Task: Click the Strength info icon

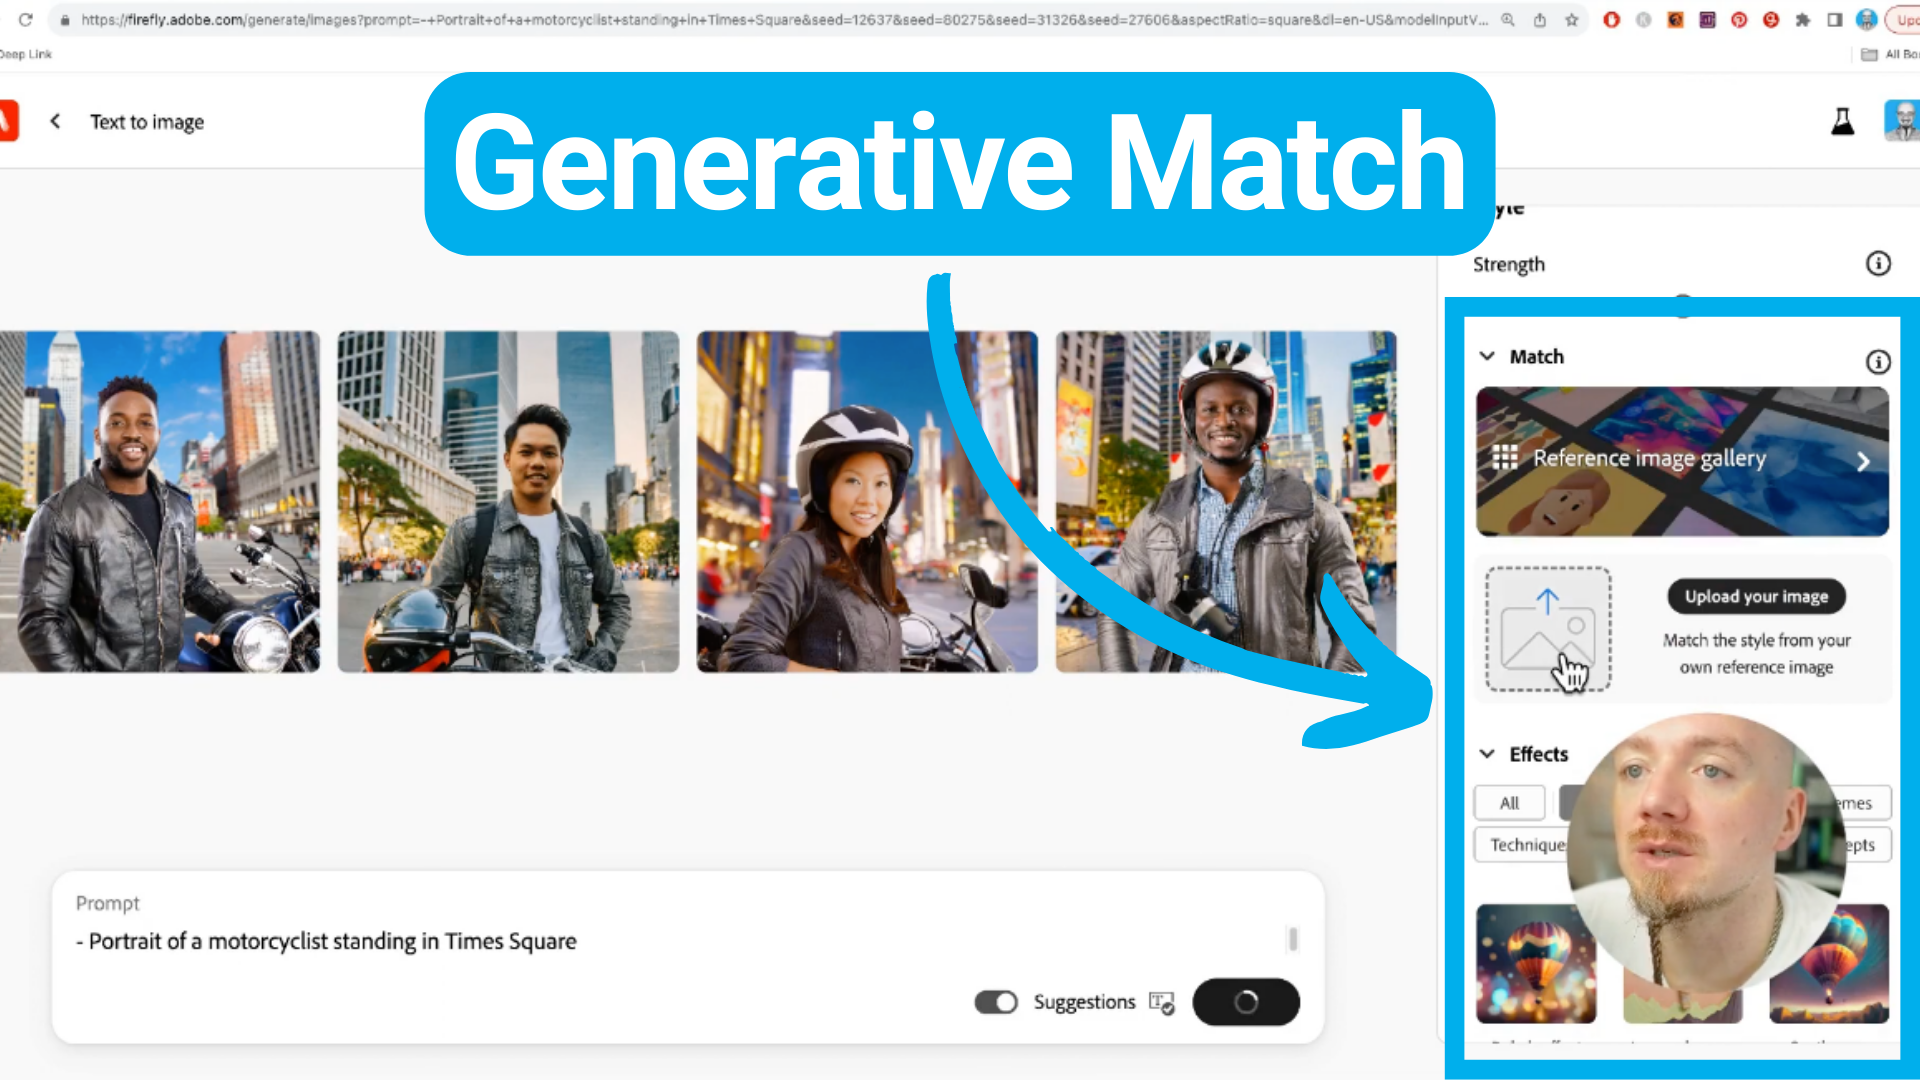Action: (x=1878, y=263)
